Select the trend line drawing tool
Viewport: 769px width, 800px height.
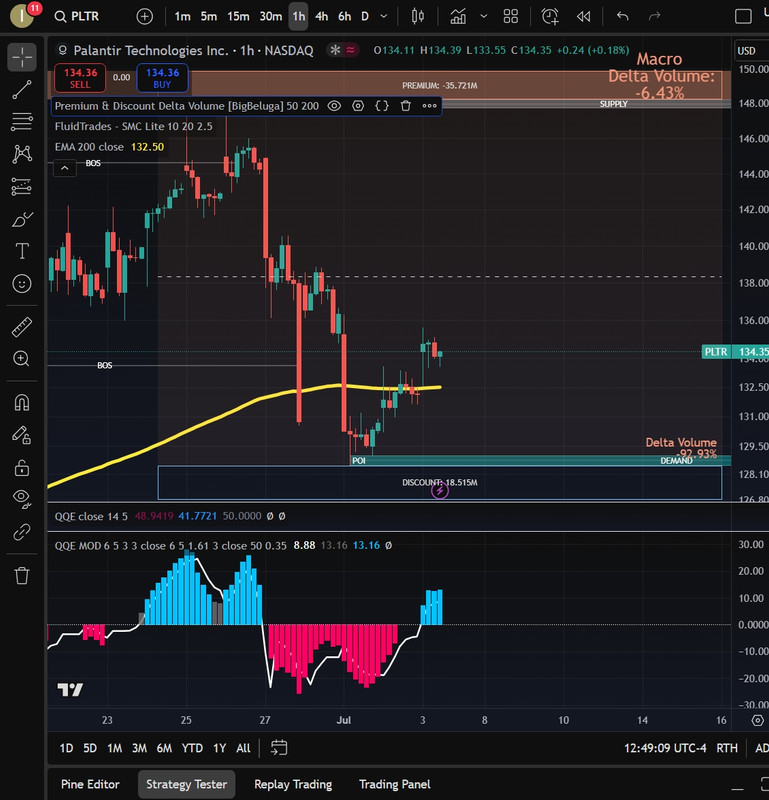click(22, 89)
